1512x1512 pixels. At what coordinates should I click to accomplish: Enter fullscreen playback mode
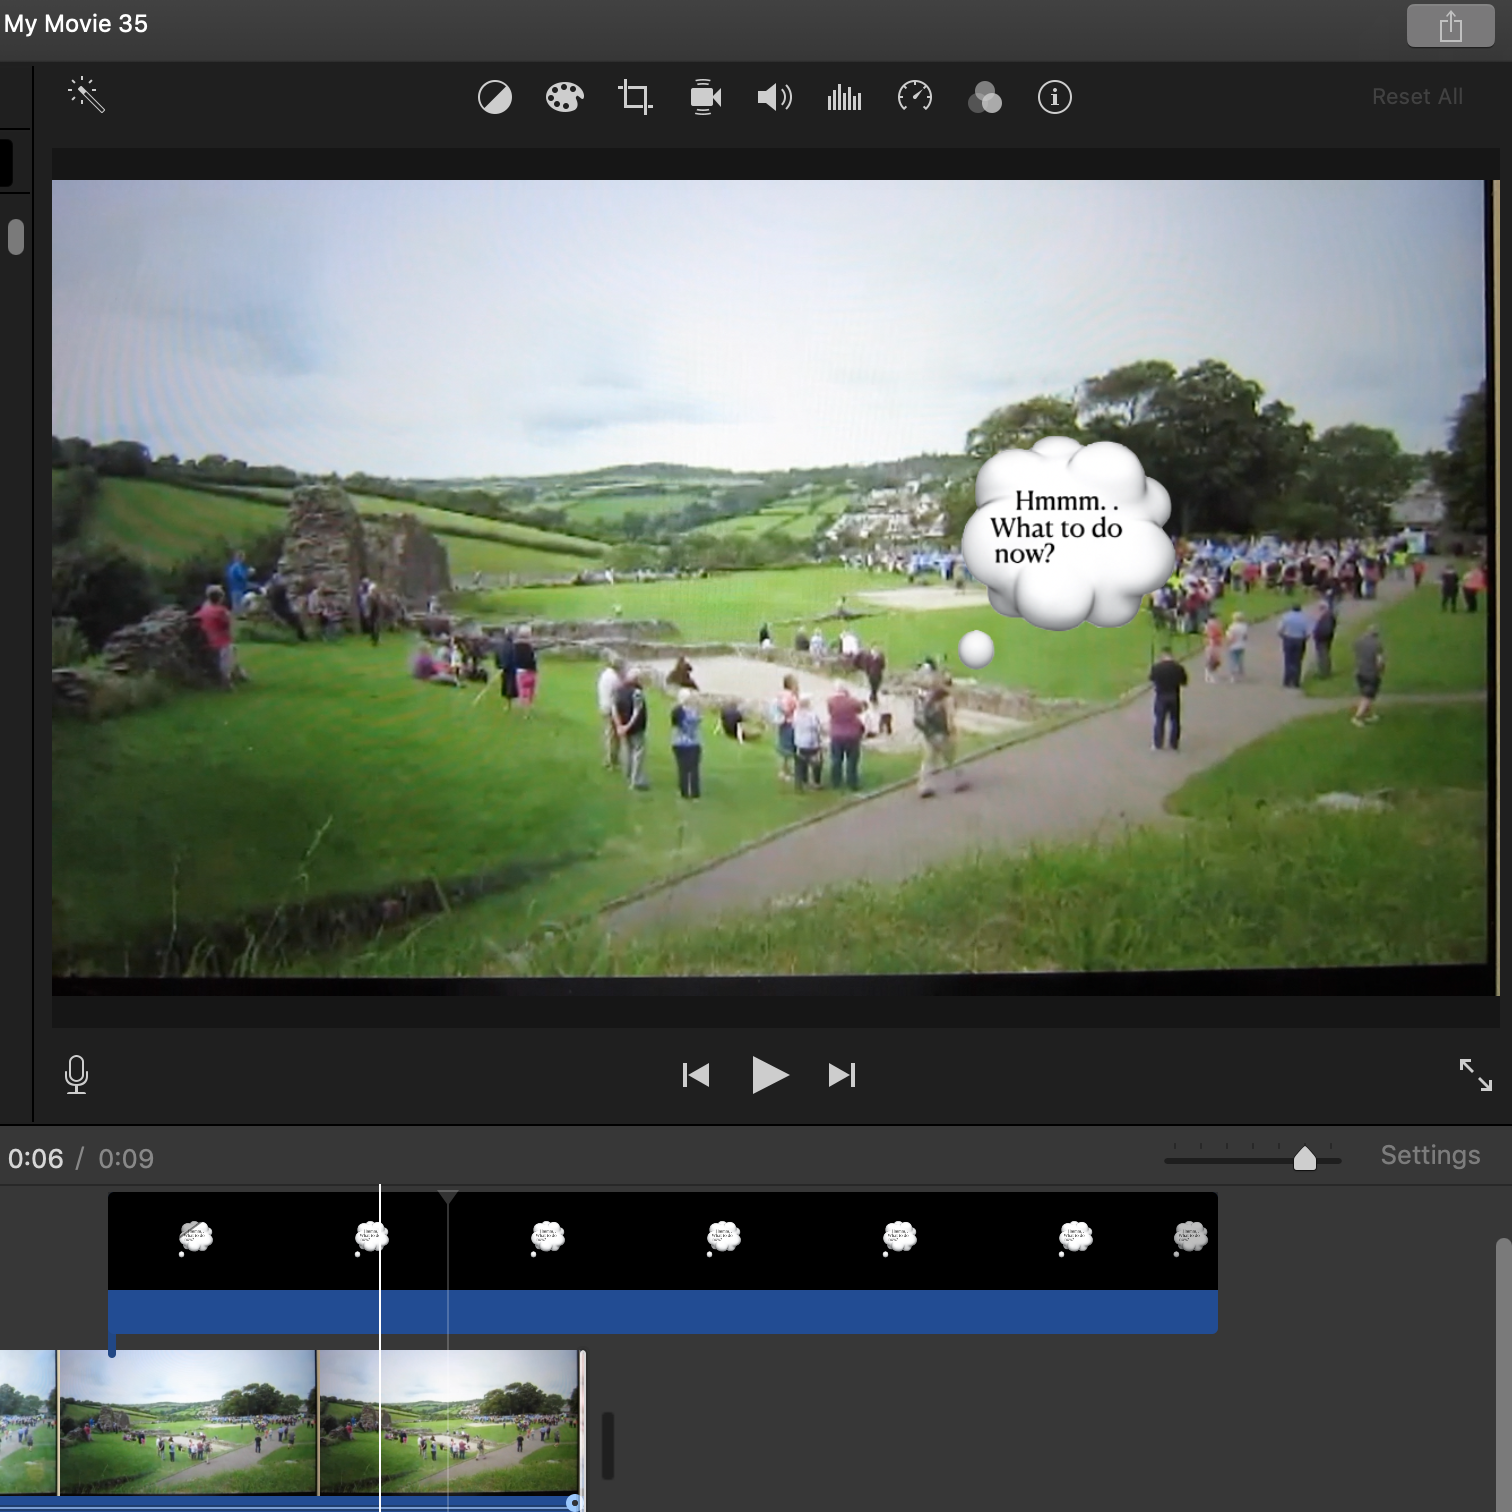[x=1475, y=1075]
